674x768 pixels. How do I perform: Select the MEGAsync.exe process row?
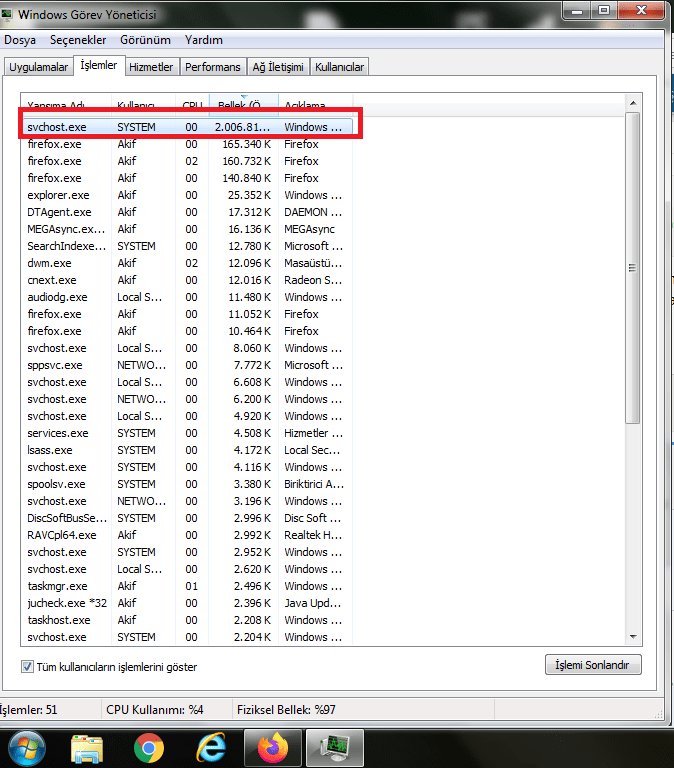pos(187,229)
